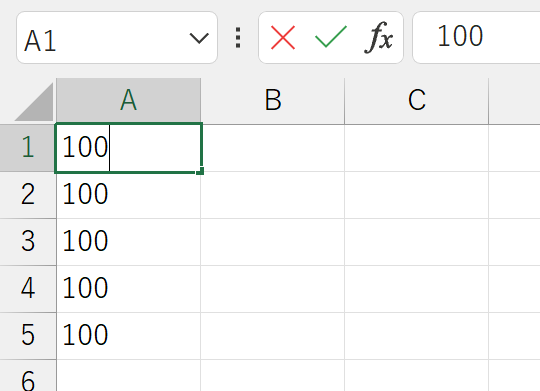Viewport: 540px width, 391px height.
Task: Select row 2 header
Action: (28, 195)
